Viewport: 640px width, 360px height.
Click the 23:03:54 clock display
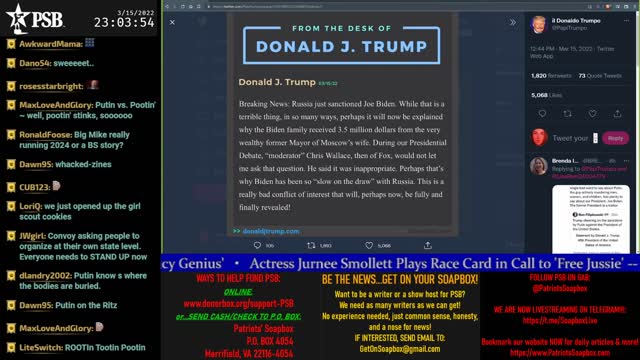coord(124,22)
